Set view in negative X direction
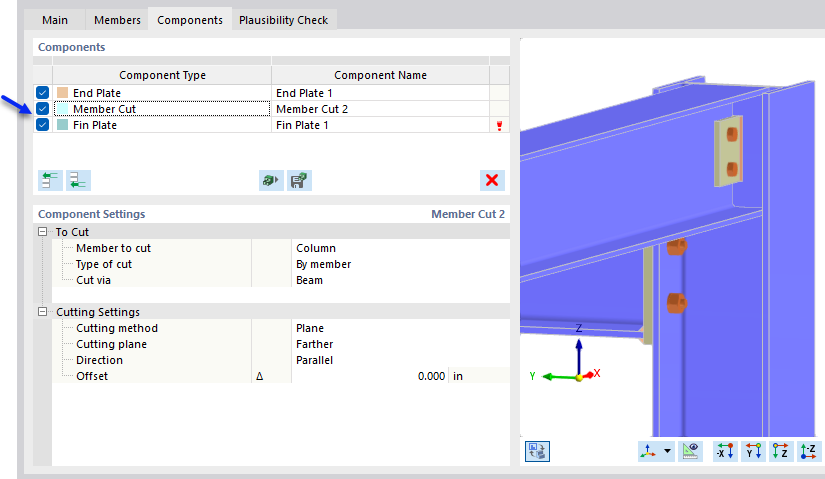The height and width of the screenshot is (479, 825). pyautogui.click(x=726, y=451)
